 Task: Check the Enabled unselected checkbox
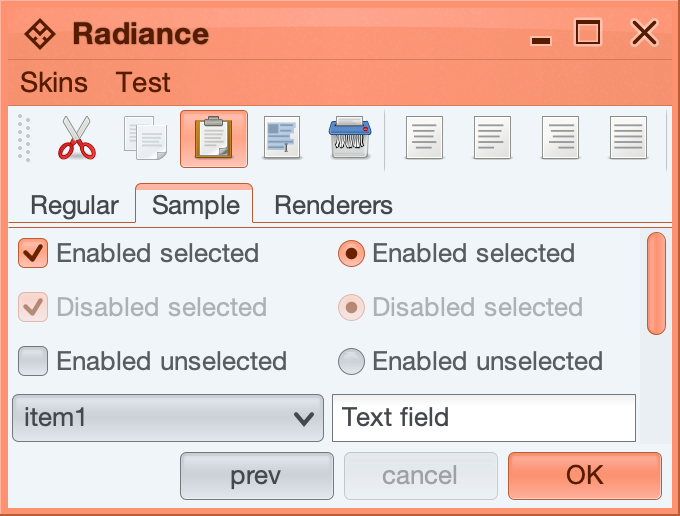pyautogui.click(x=33, y=361)
